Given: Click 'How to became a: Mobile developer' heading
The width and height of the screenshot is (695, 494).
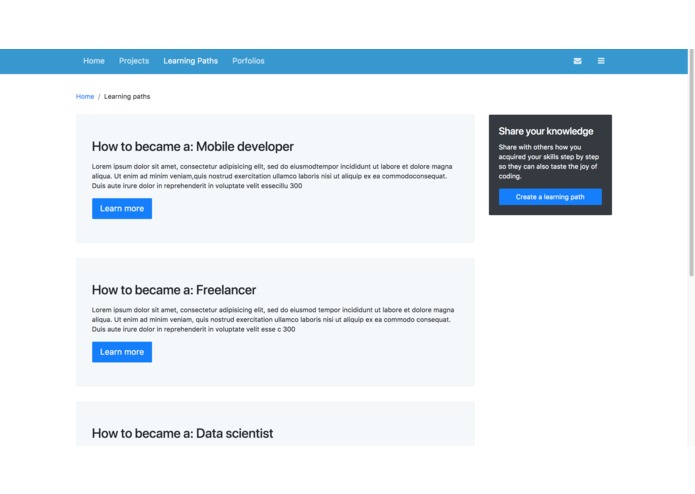Looking at the screenshot, I should (x=193, y=147).
